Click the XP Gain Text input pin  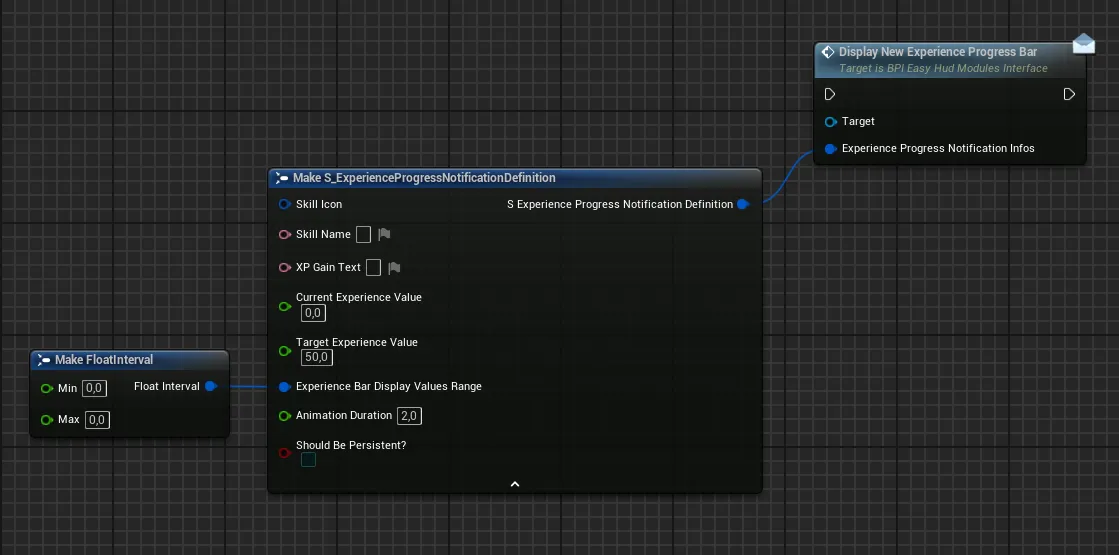tap(285, 268)
